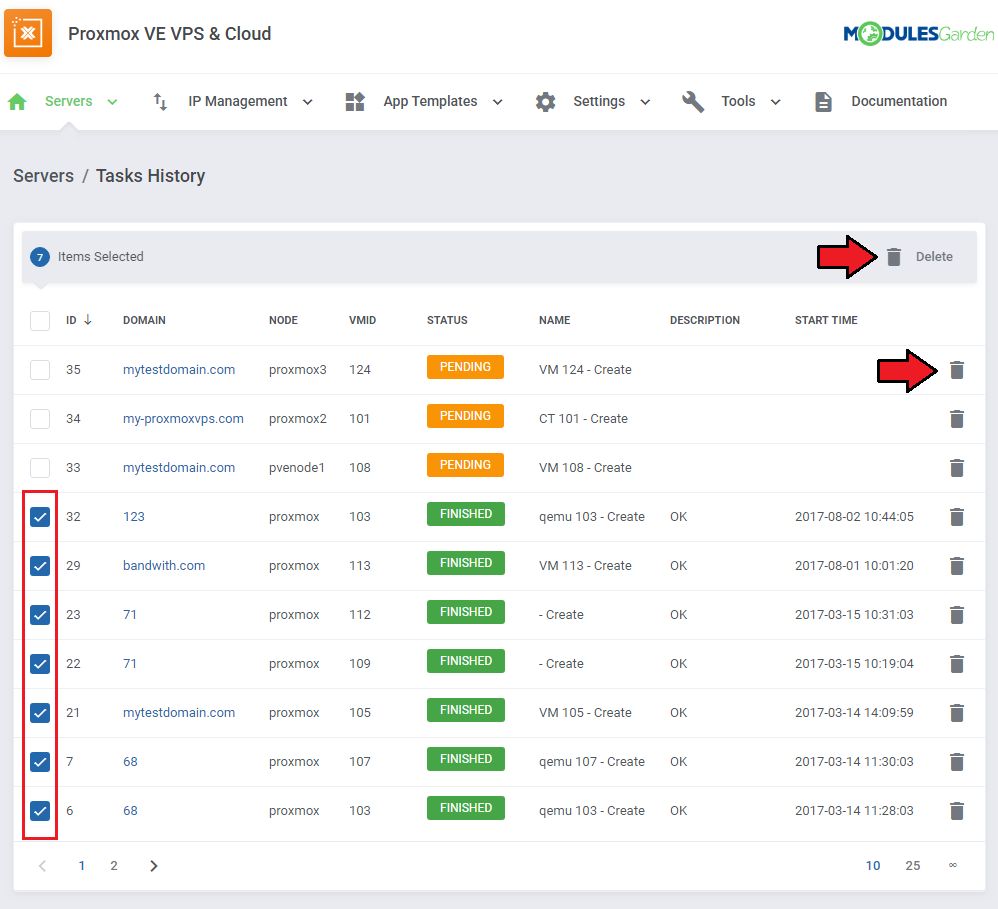Sort by the START TIME column header

pos(826,320)
